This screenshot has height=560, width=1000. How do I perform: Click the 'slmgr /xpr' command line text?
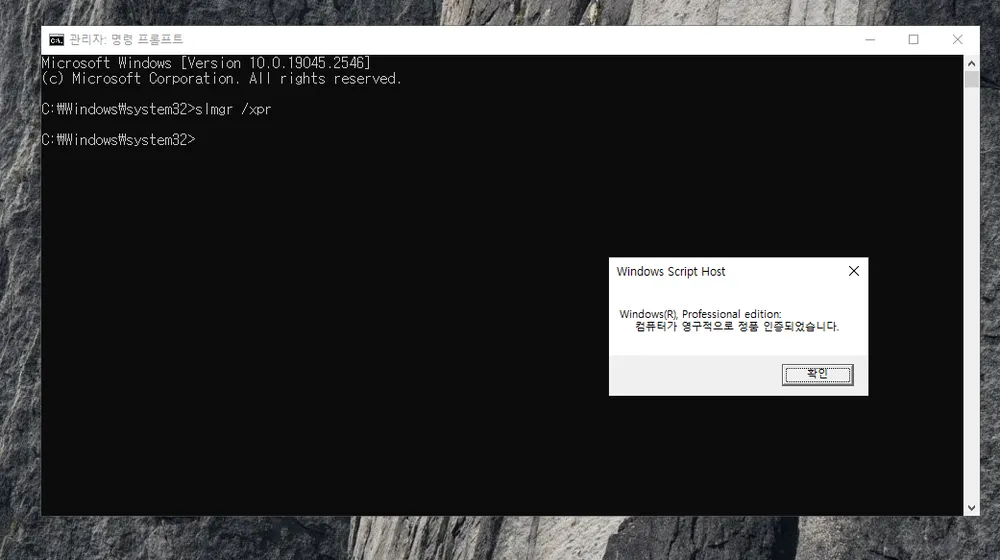point(233,109)
